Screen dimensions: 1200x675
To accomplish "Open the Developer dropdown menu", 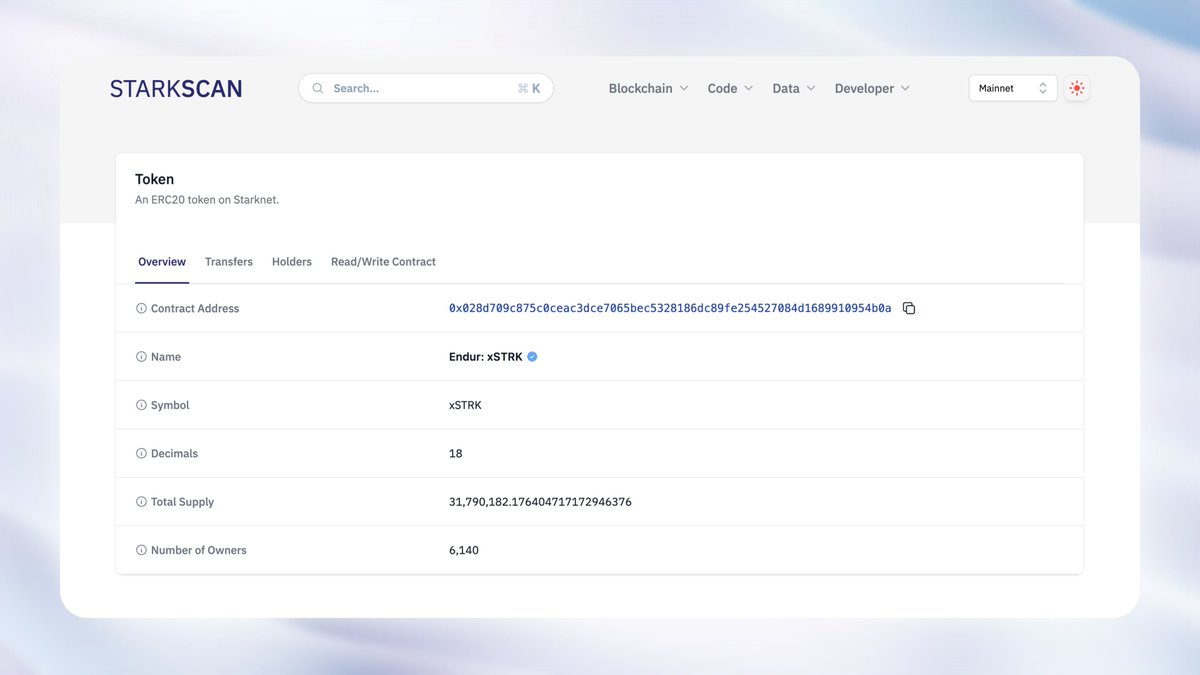I will click(x=872, y=88).
